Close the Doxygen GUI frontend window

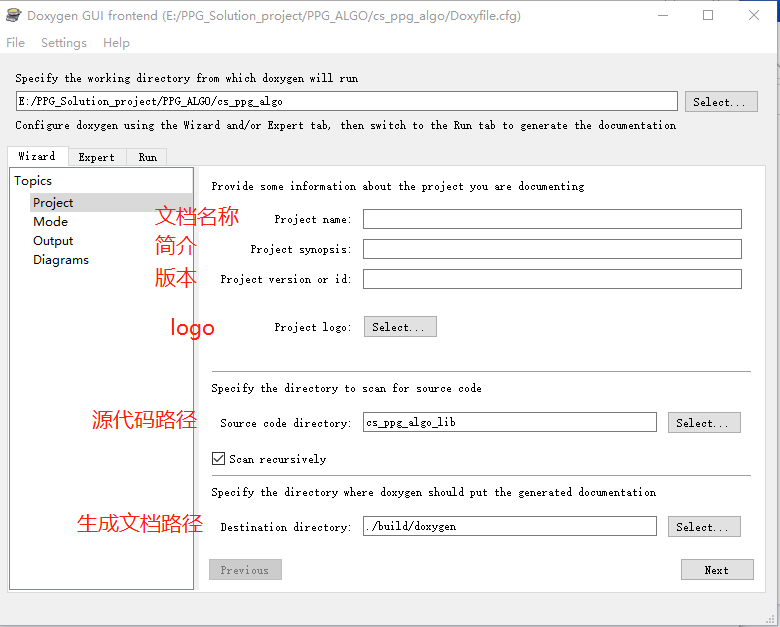coord(754,15)
